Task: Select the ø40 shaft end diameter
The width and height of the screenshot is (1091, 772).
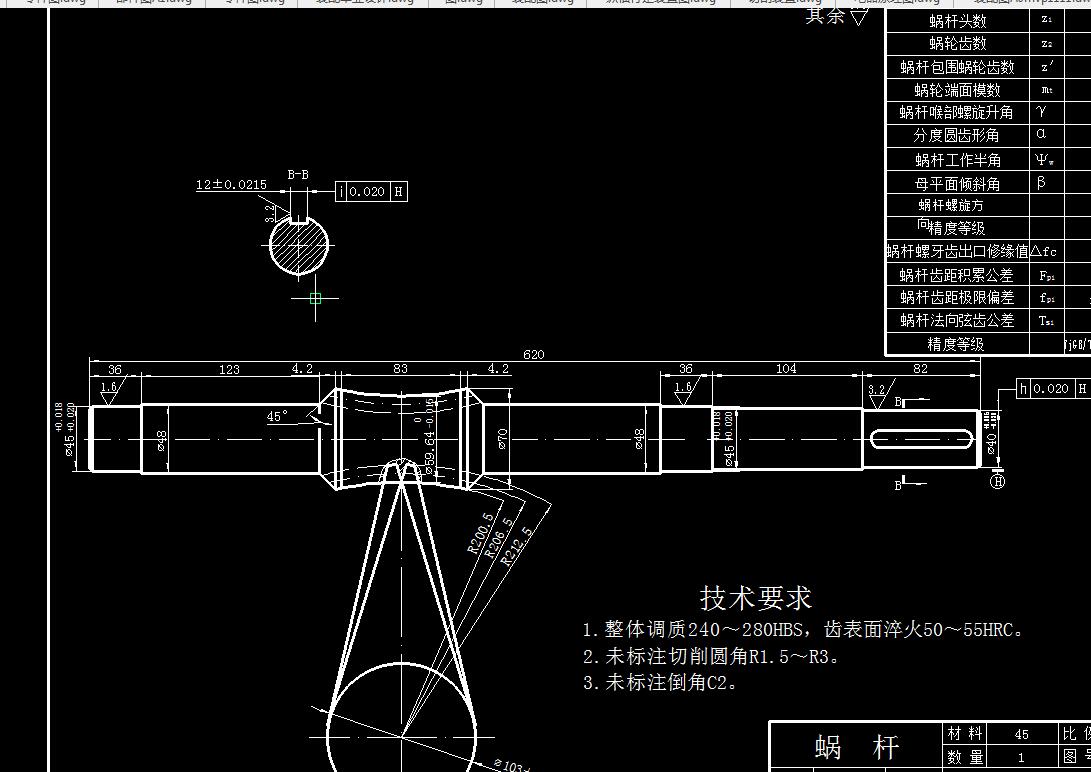Action: (991, 443)
